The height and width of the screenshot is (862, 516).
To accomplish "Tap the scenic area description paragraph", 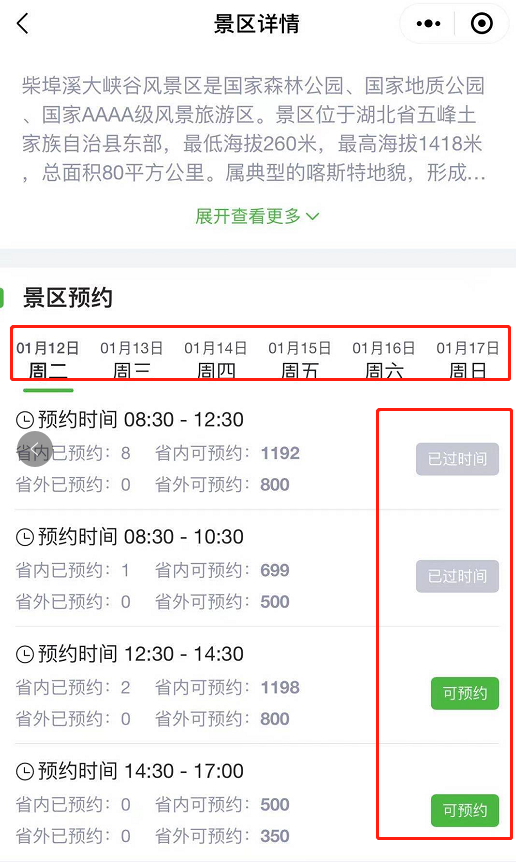I will (254, 129).
